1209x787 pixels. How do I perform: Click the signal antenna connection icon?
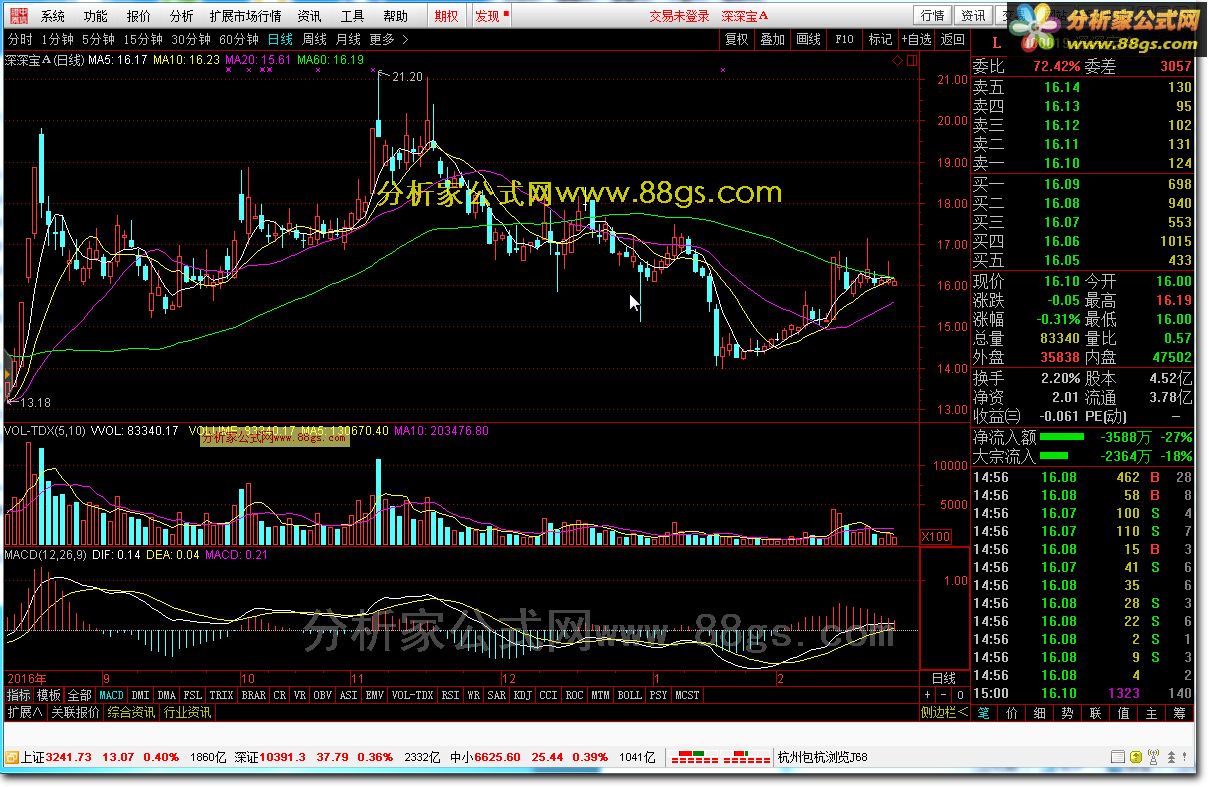click(1155, 757)
